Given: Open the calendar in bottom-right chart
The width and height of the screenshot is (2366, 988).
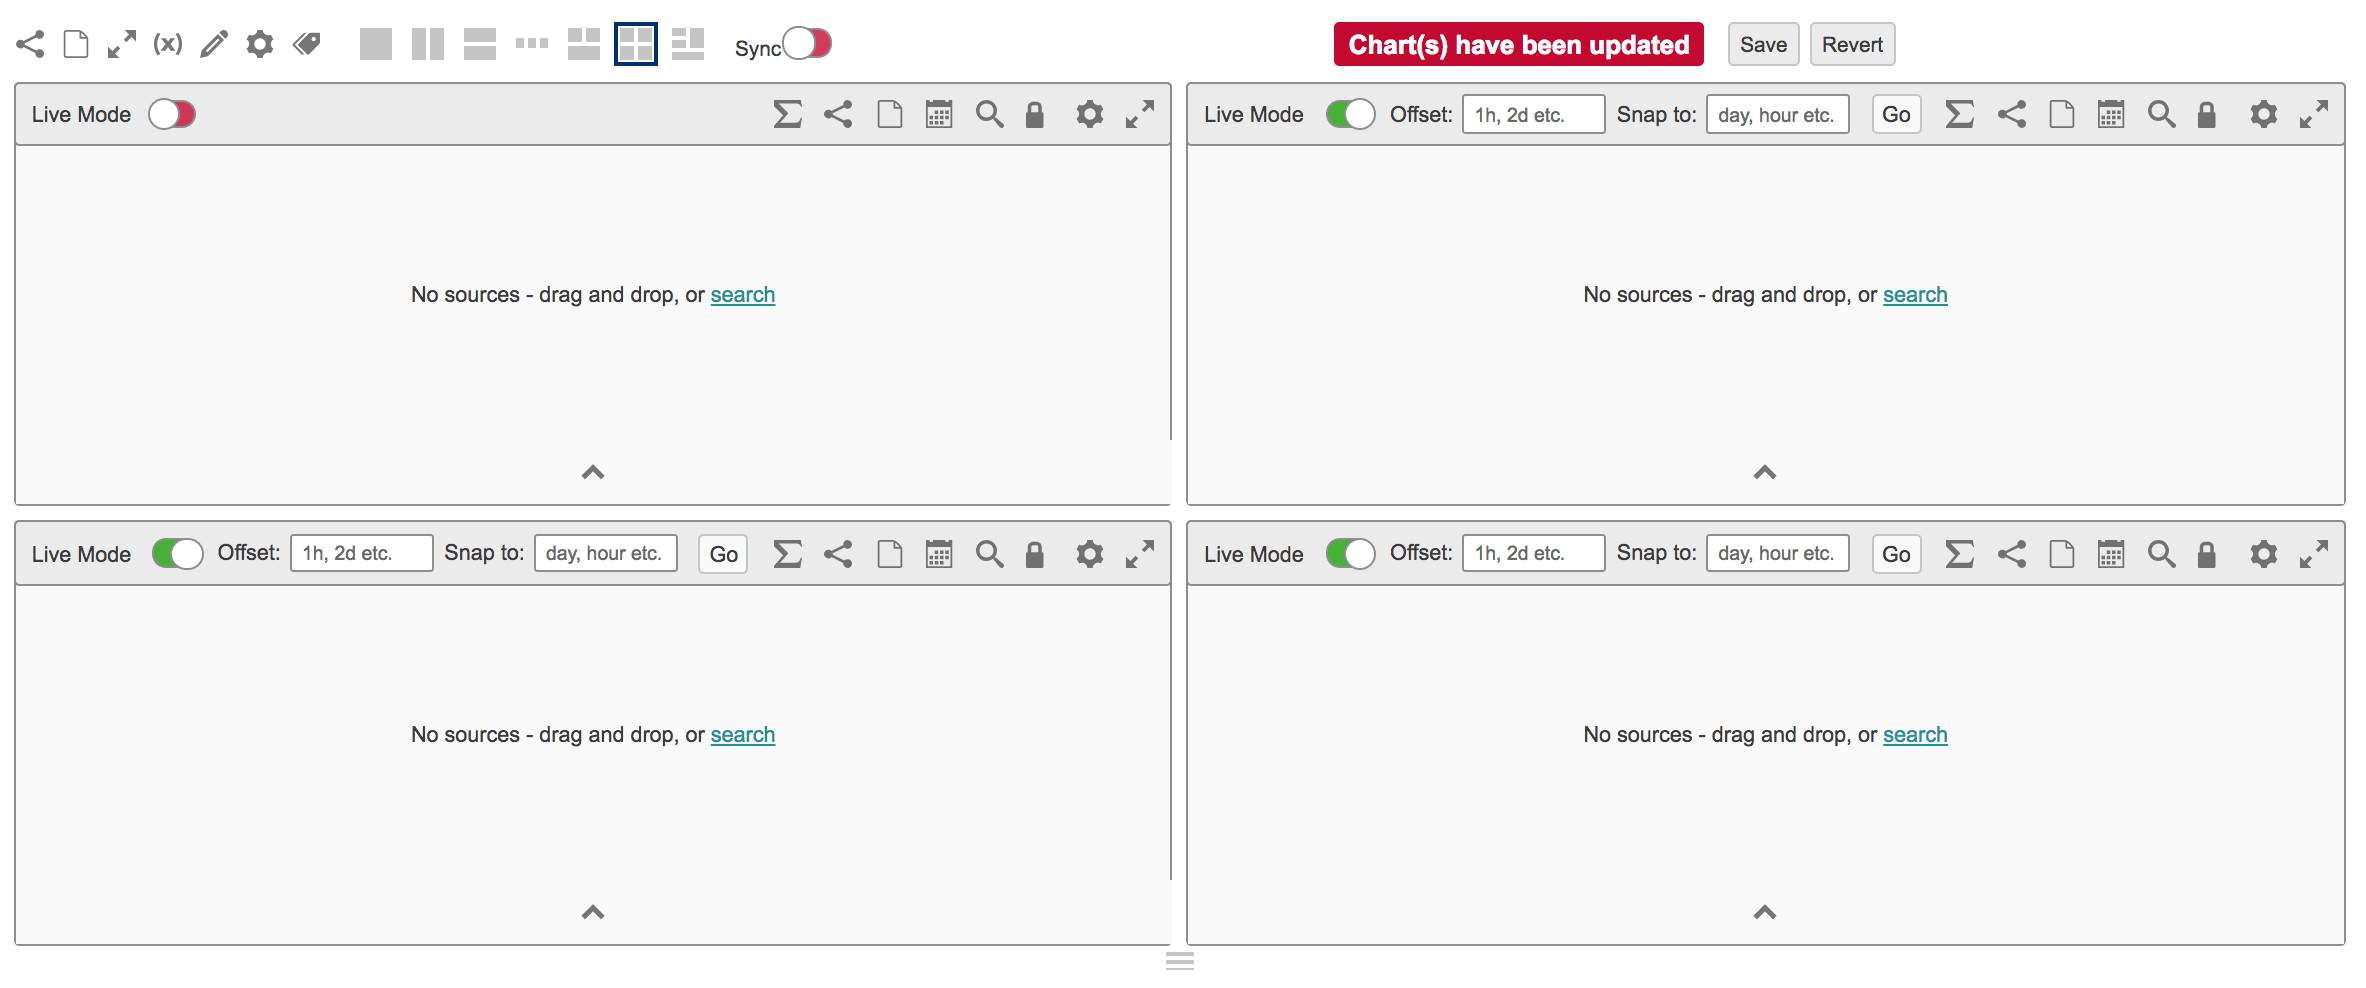Looking at the screenshot, I should (2111, 553).
